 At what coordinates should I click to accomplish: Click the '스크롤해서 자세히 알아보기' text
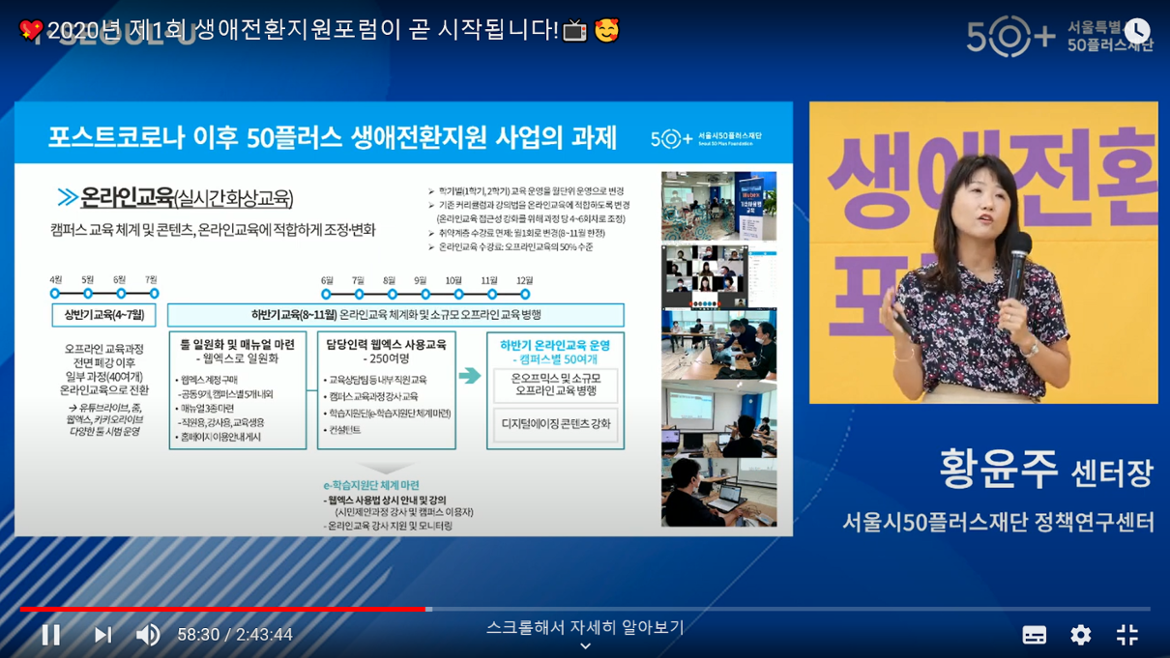[x=585, y=628]
